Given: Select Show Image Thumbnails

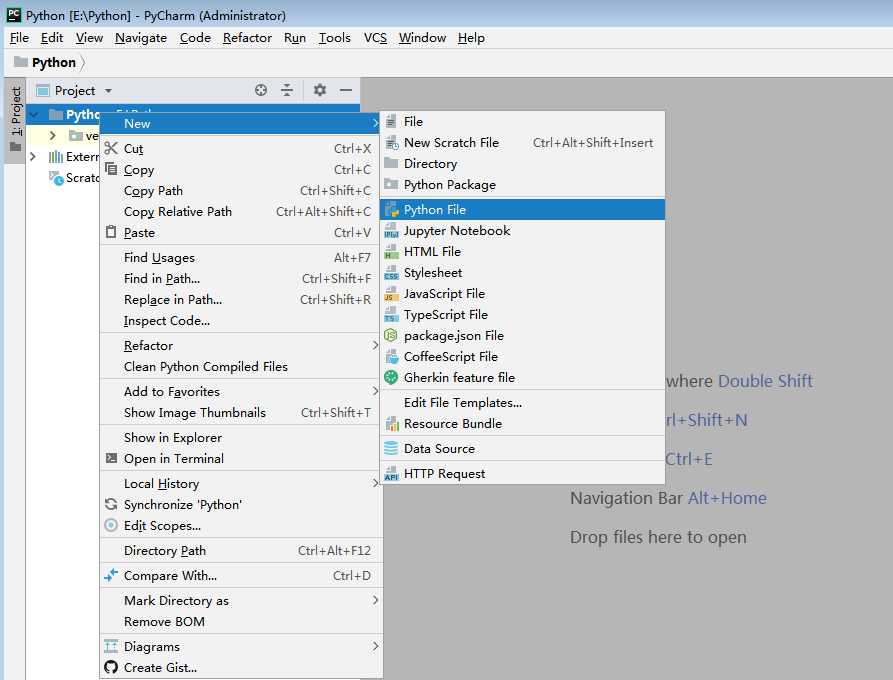Looking at the screenshot, I should pos(240,412).
